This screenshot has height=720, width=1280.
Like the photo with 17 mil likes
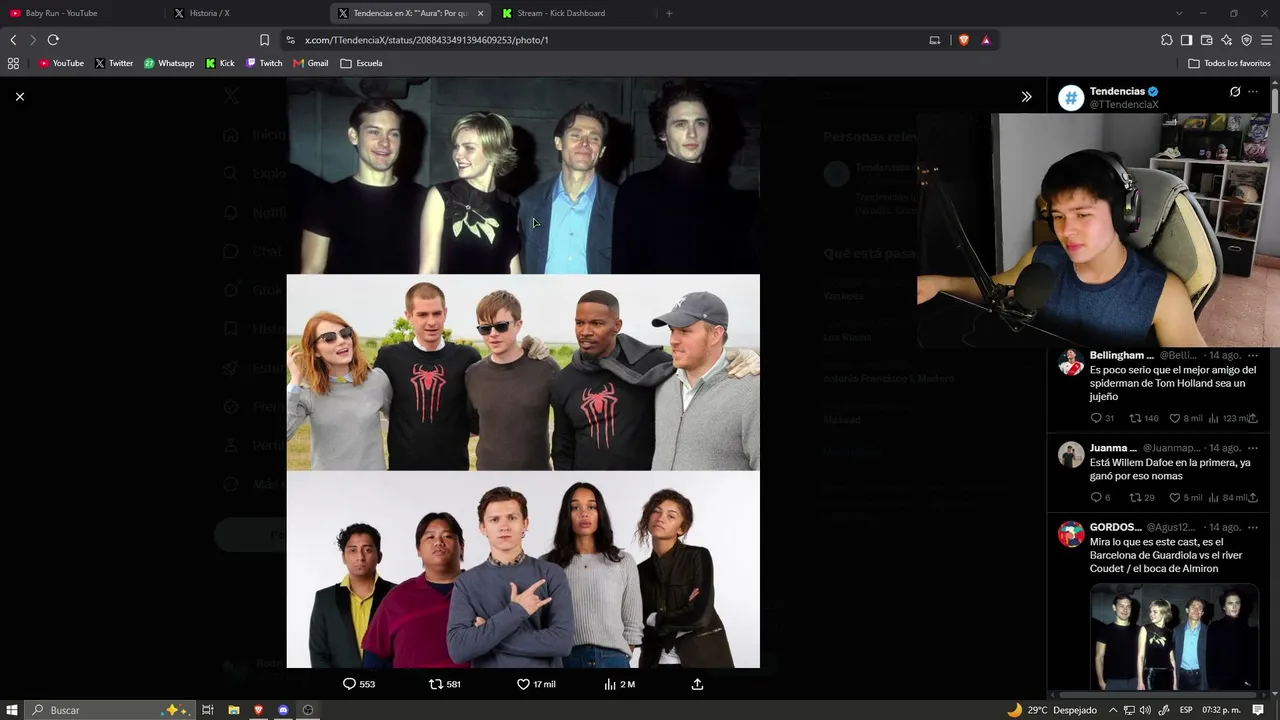click(x=536, y=684)
